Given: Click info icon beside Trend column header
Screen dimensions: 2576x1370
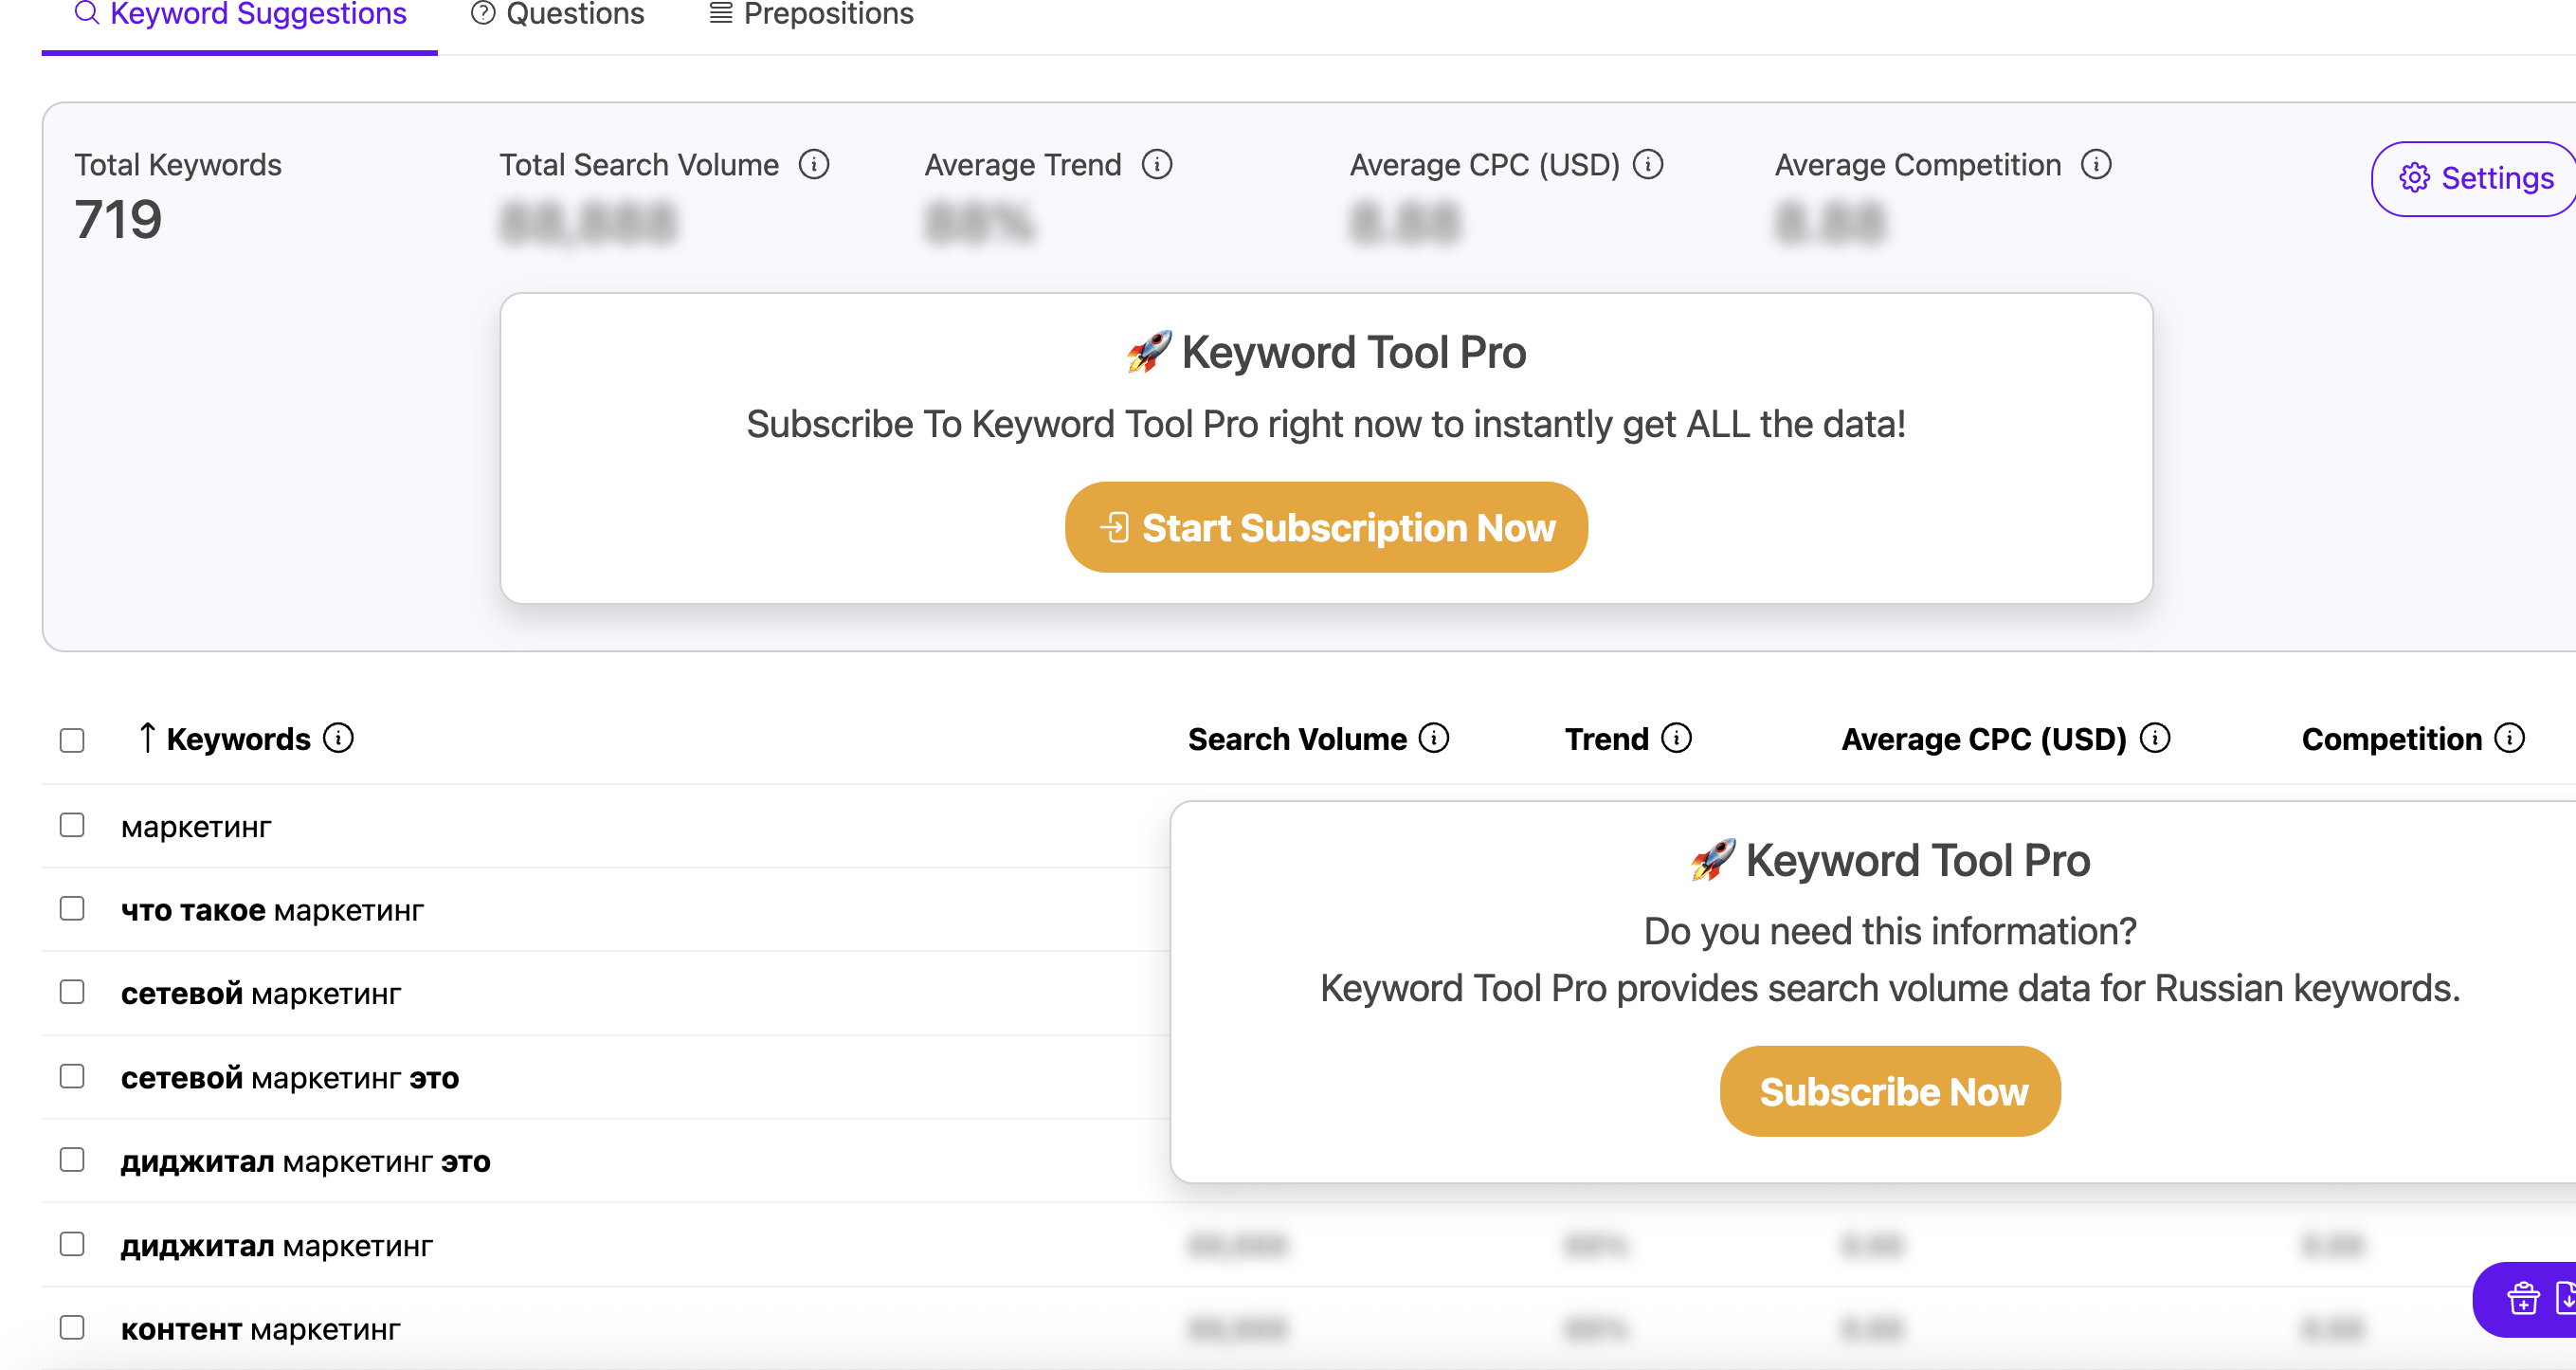Looking at the screenshot, I should [x=1677, y=738].
